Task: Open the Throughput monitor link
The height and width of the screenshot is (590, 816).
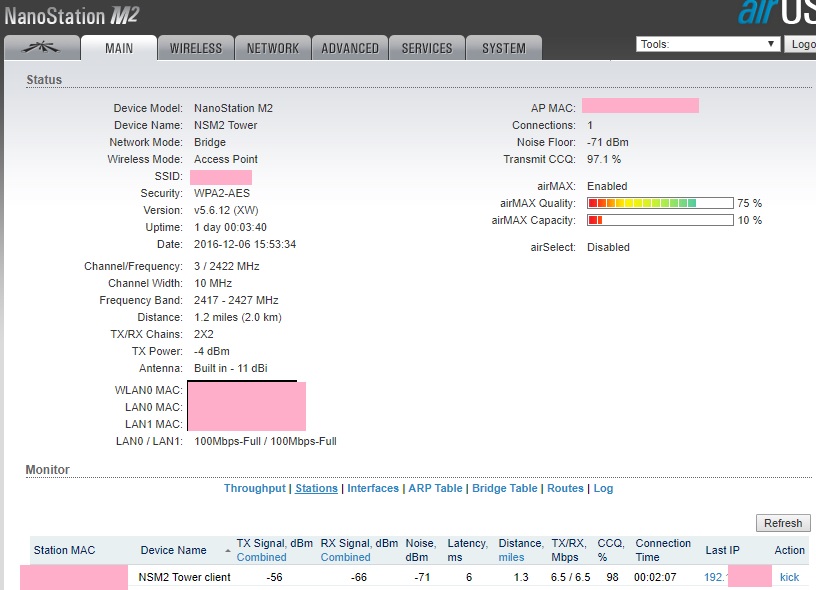Action: click(254, 488)
